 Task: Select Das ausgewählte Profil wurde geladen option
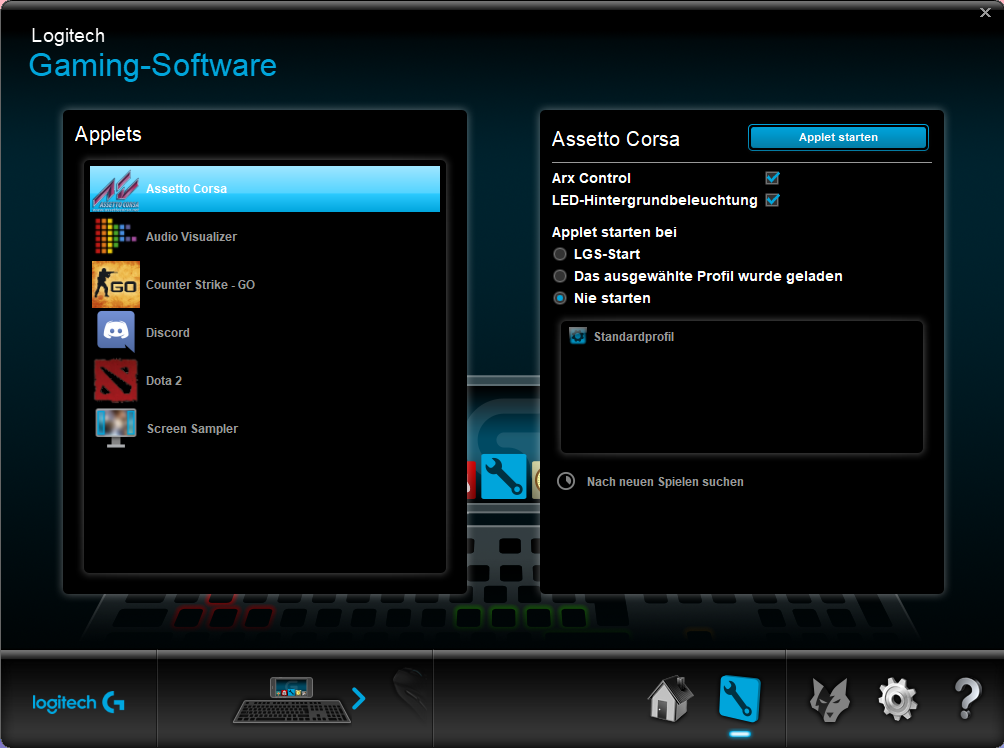[x=560, y=276]
